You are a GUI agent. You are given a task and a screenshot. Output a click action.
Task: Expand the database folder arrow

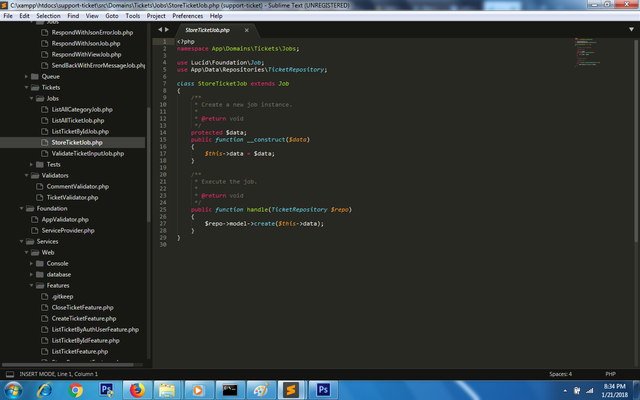pos(31,275)
